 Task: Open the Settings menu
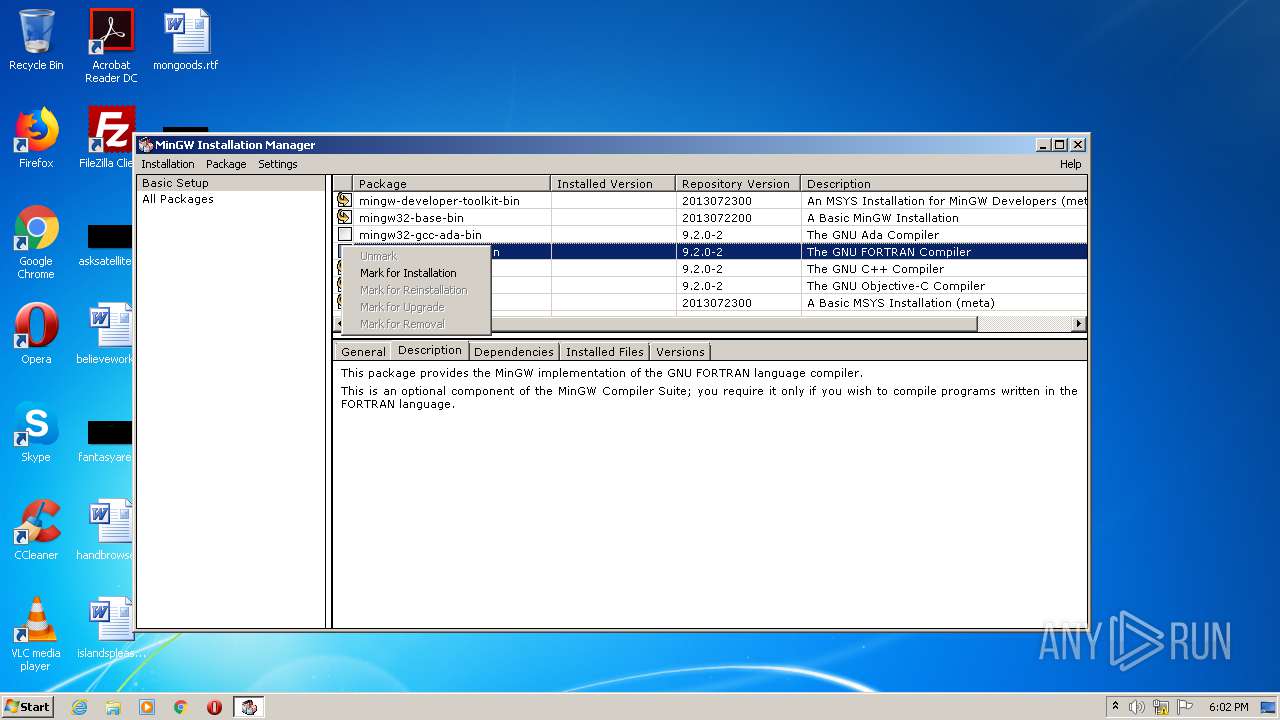pos(278,164)
